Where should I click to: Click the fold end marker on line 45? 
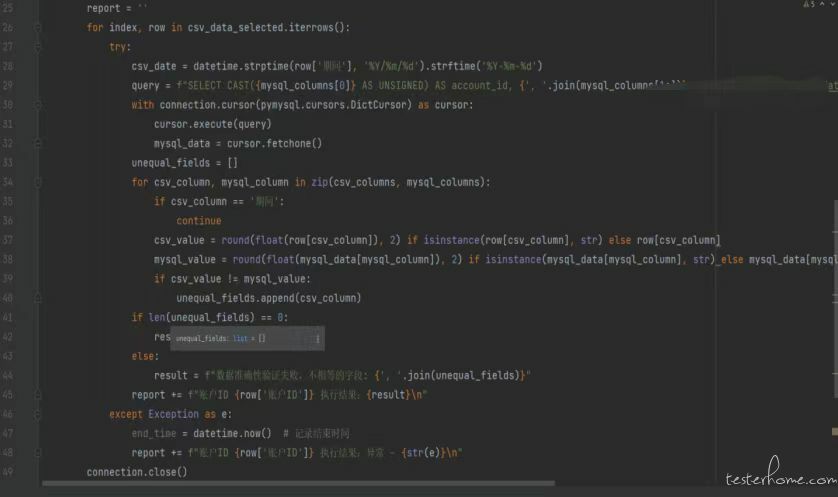coord(37,395)
